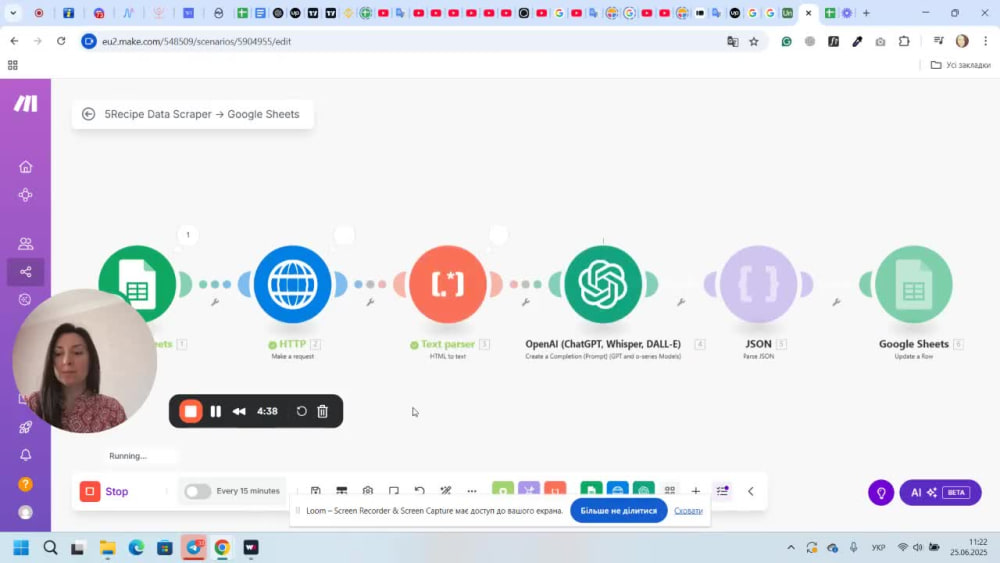This screenshot has width=1000, height=563.
Task: Click the auto-align magic wand icon
Action: (446, 491)
